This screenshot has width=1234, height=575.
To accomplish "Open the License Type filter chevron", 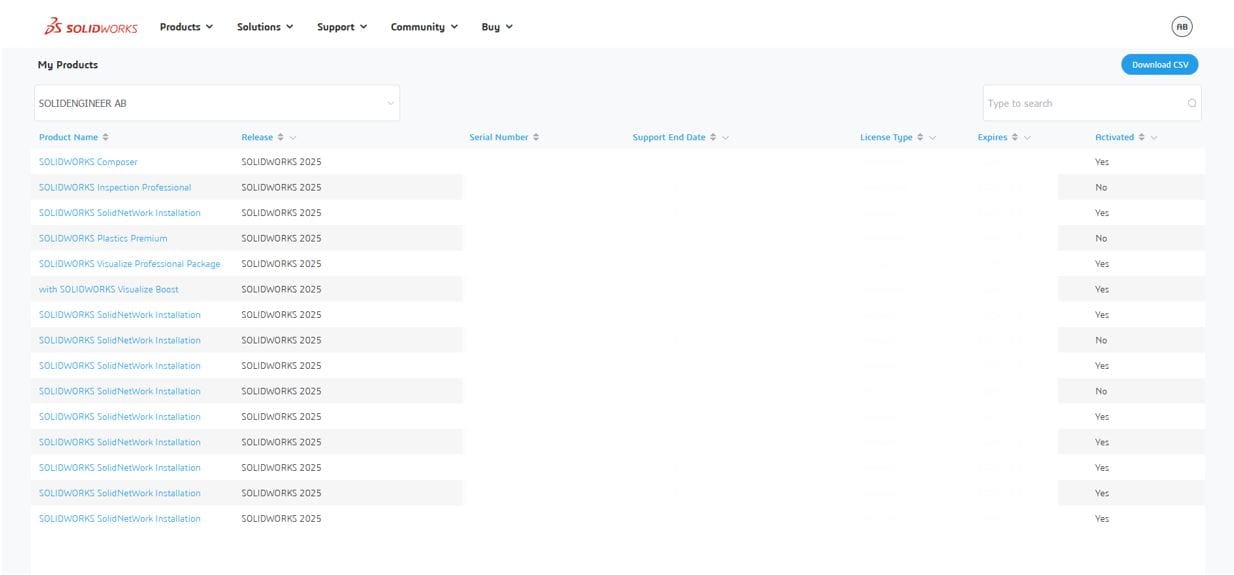I will [932, 137].
